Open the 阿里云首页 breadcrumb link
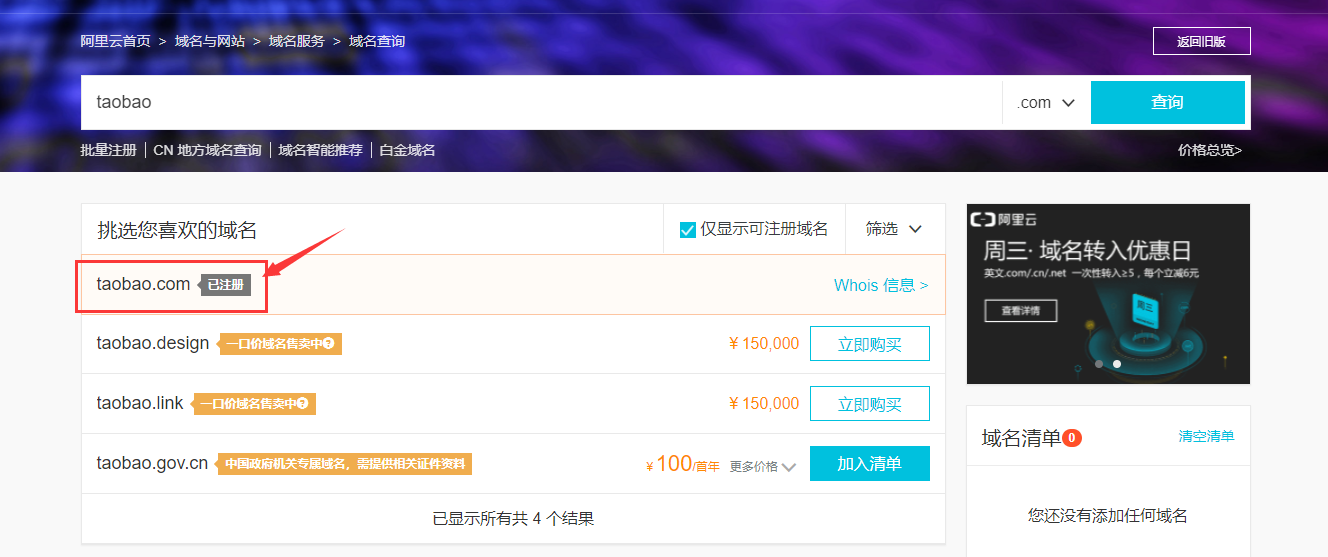The image size is (1328, 557). (x=115, y=41)
